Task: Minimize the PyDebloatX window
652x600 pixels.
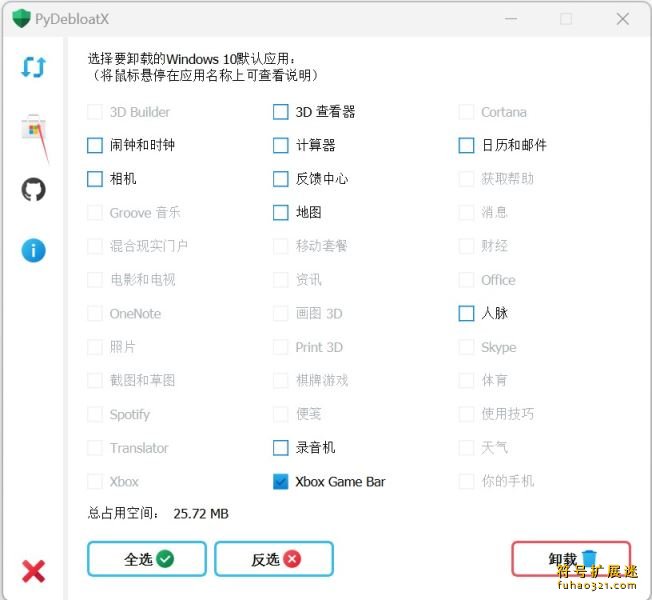Action: tap(511, 19)
